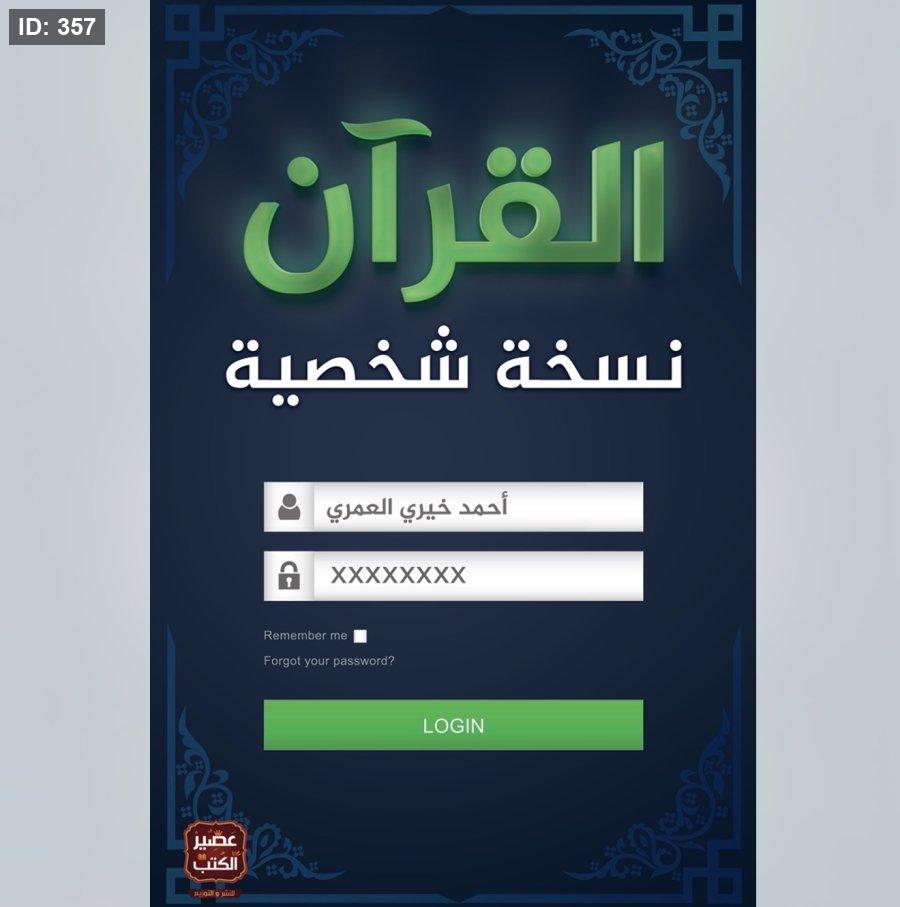Tick the Remember me checkbox
The width and height of the screenshot is (900, 907).
pyautogui.click(x=360, y=636)
